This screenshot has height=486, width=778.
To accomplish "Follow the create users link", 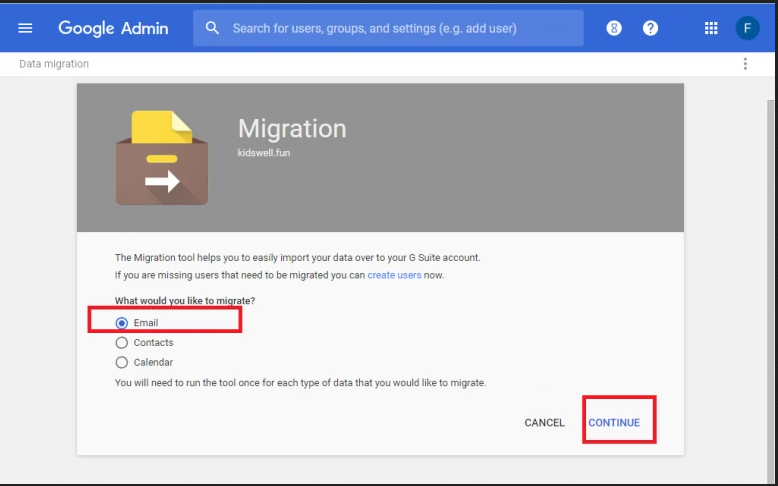I will 394,275.
